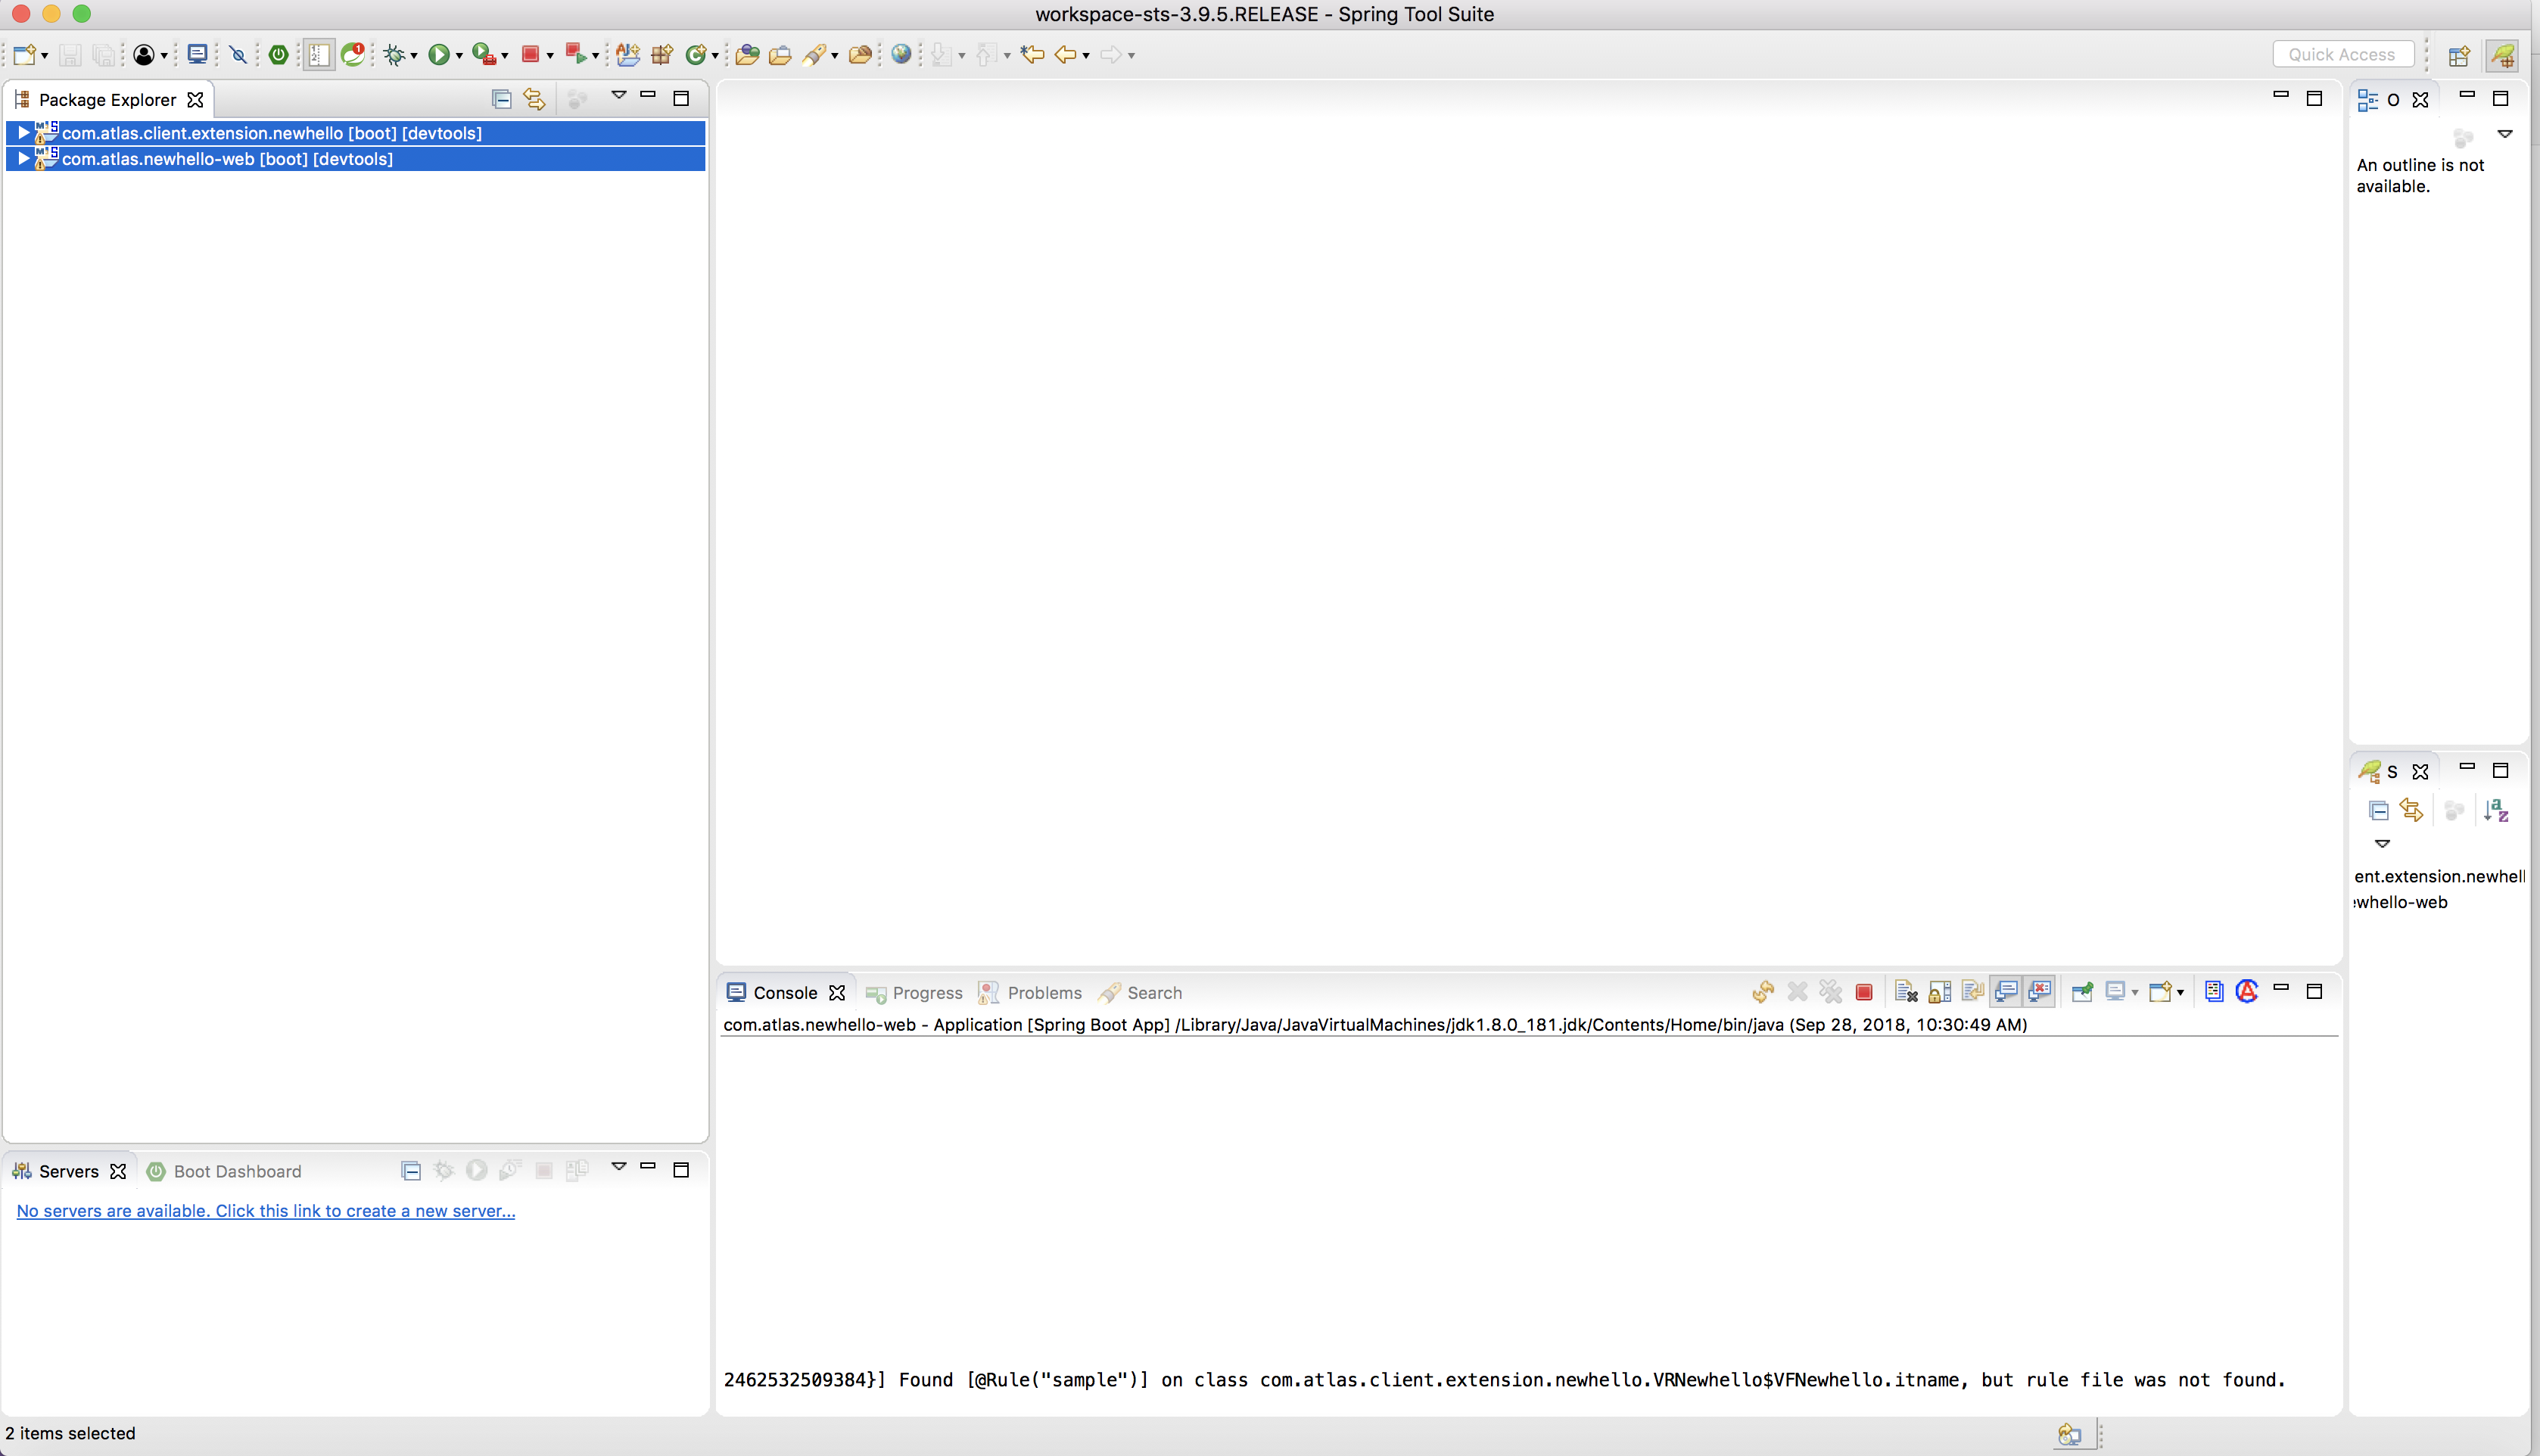Select whello-web entry in Spring Explorer

(2400, 902)
